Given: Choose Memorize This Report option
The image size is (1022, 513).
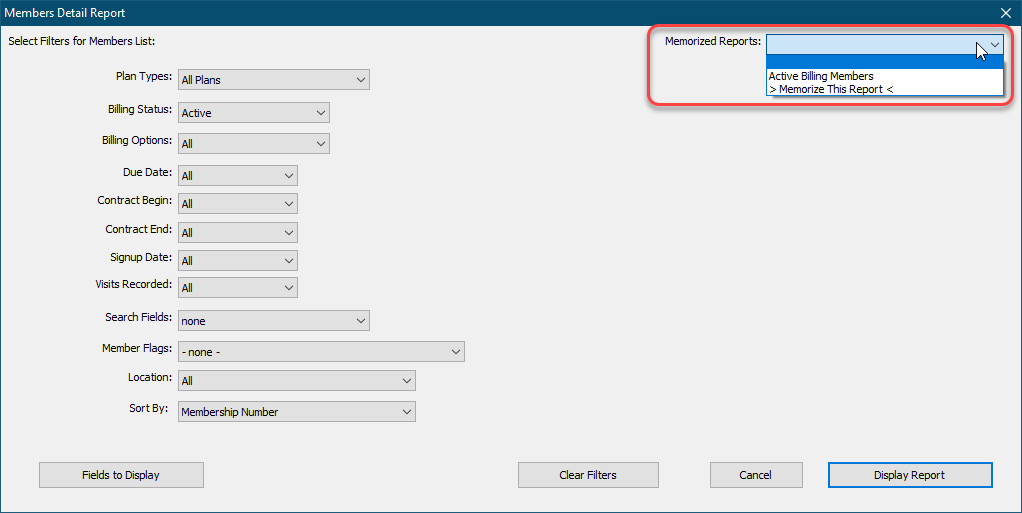Looking at the screenshot, I should point(830,89).
